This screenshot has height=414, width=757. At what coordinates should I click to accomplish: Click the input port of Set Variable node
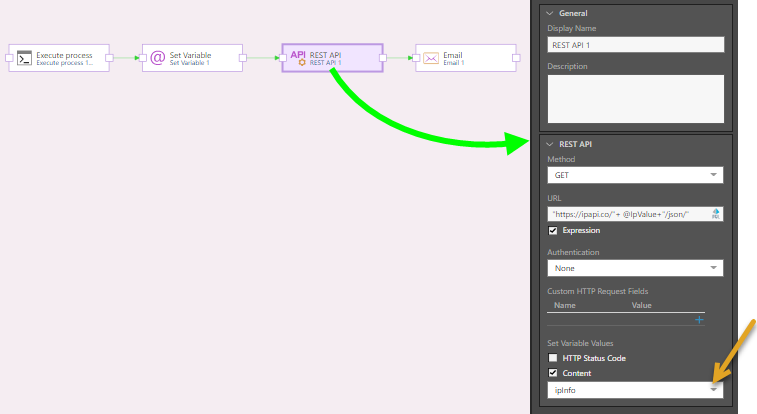[x=143, y=58]
